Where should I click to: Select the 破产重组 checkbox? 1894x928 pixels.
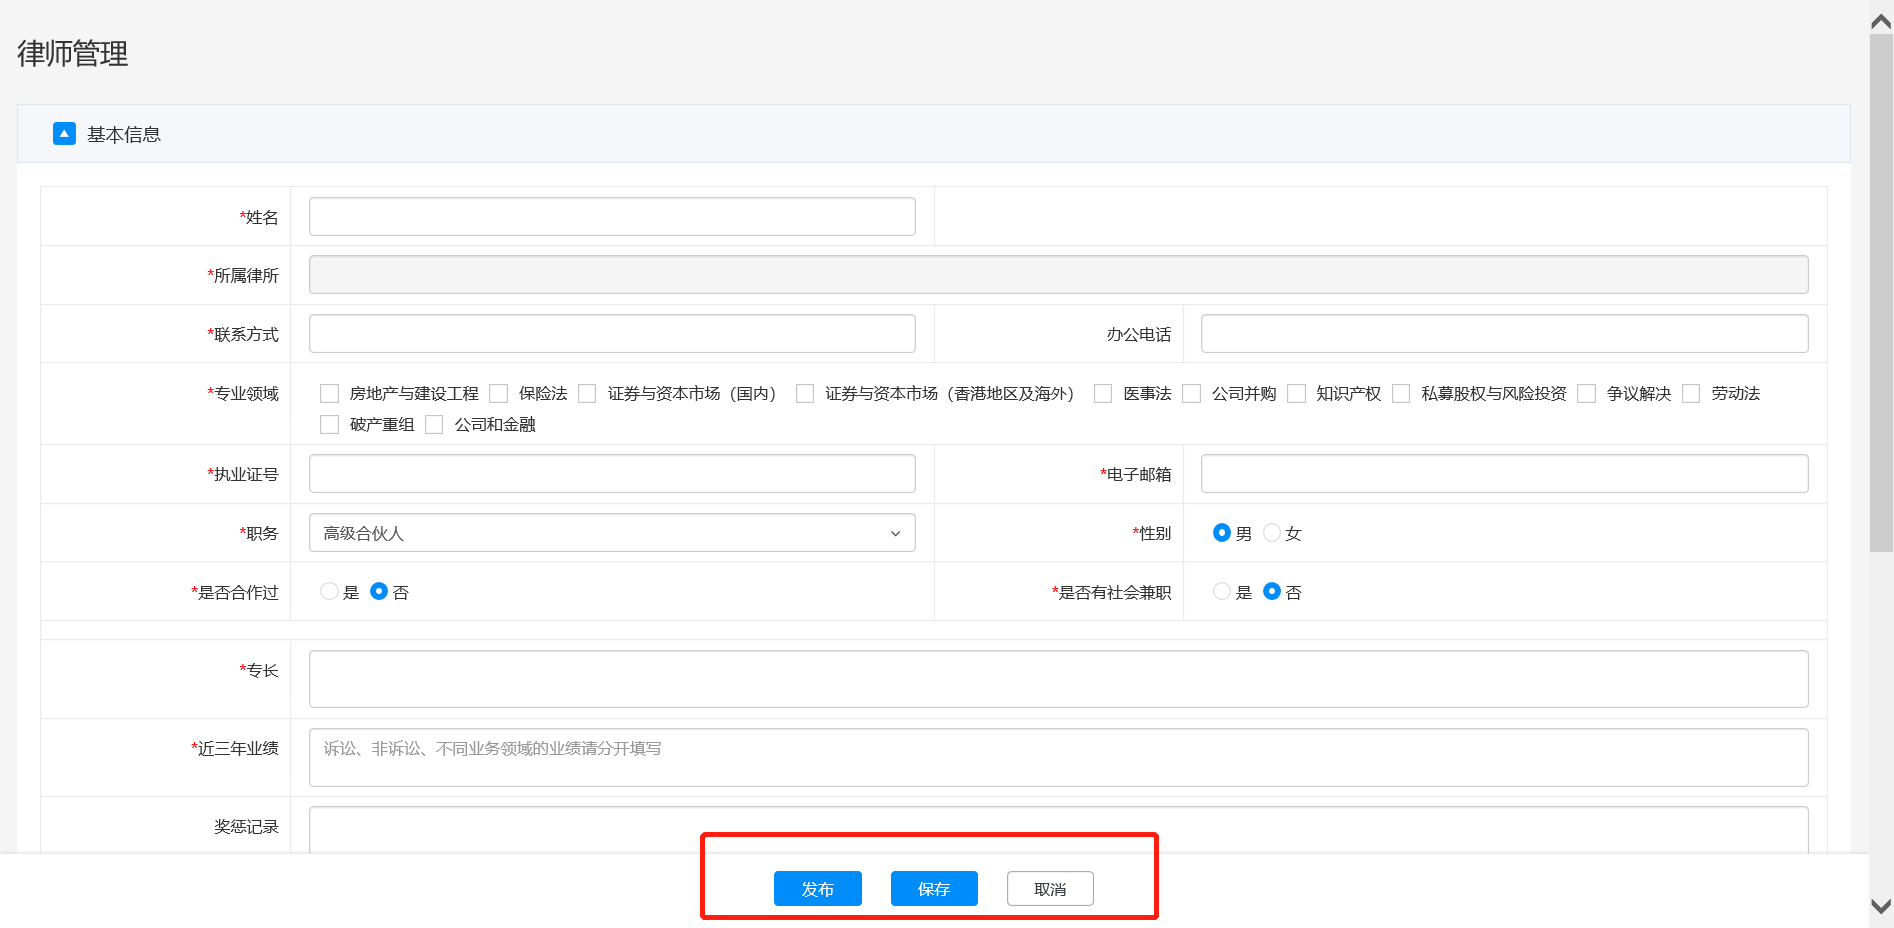(329, 425)
